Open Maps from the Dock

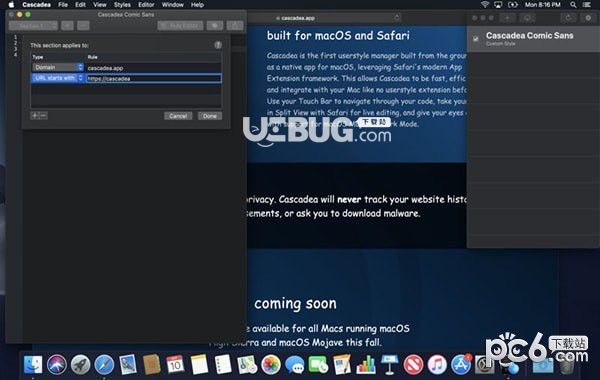click(x=247, y=364)
